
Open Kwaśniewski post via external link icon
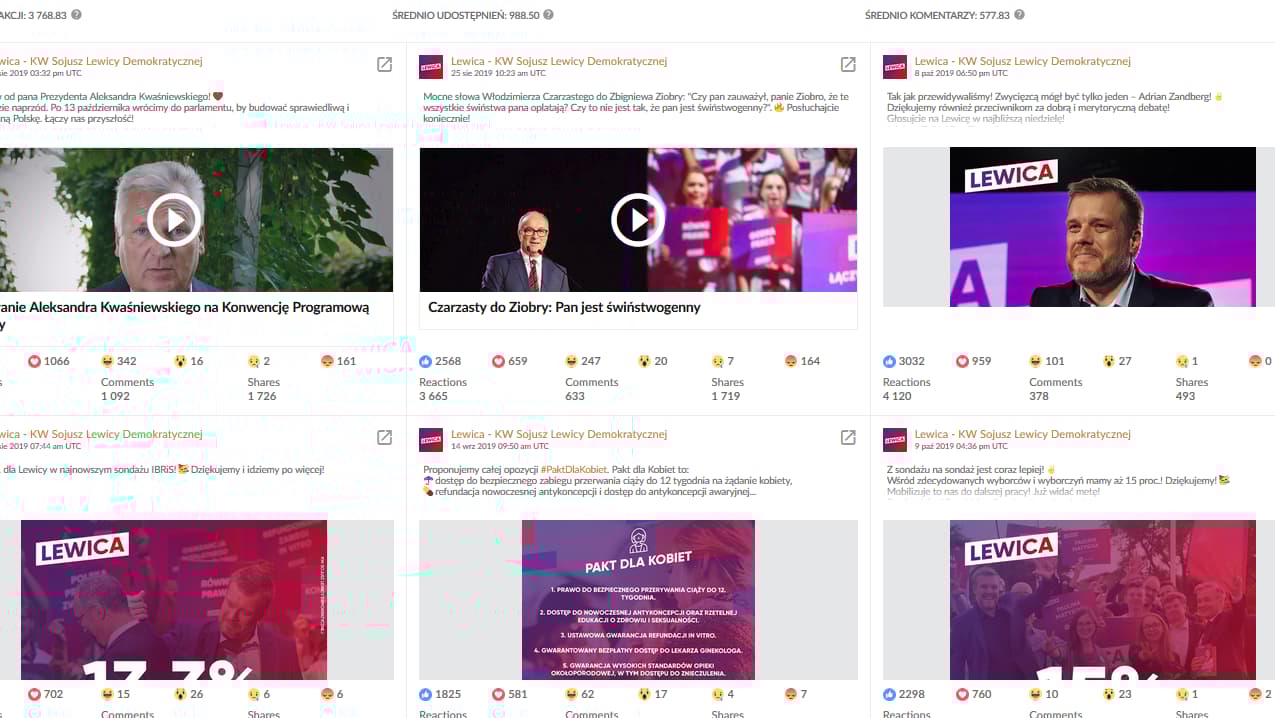pyautogui.click(x=384, y=65)
